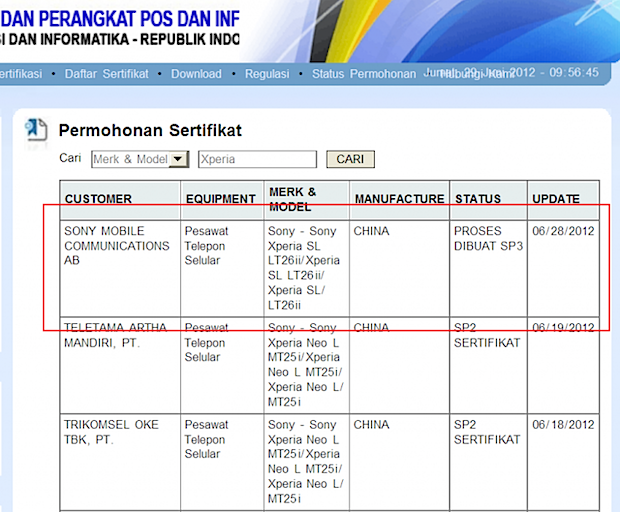Screen dimensions: 620x512
Task: Select Download from the navigation bar
Action: click(x=196, y=73)
